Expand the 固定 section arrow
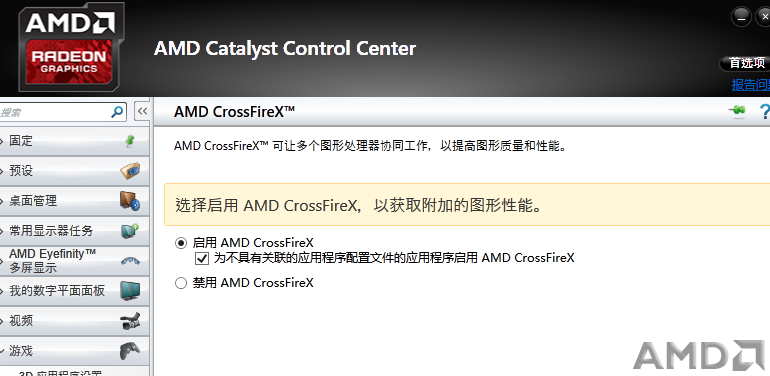The image size is (770, 376). pyautogui.click(x=2, y=141)
